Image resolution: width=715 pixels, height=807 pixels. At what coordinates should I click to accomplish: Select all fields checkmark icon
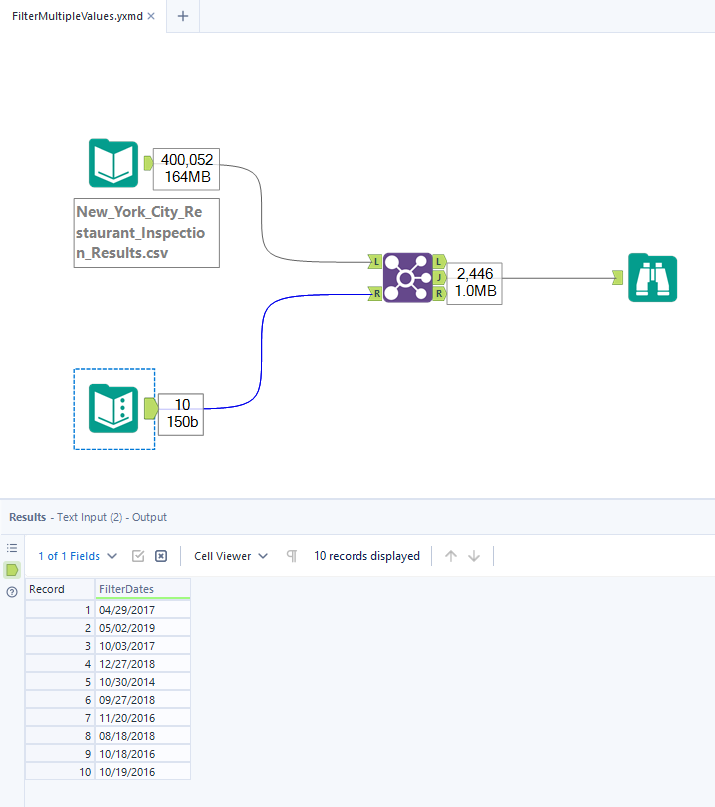(x=138, y=556)
